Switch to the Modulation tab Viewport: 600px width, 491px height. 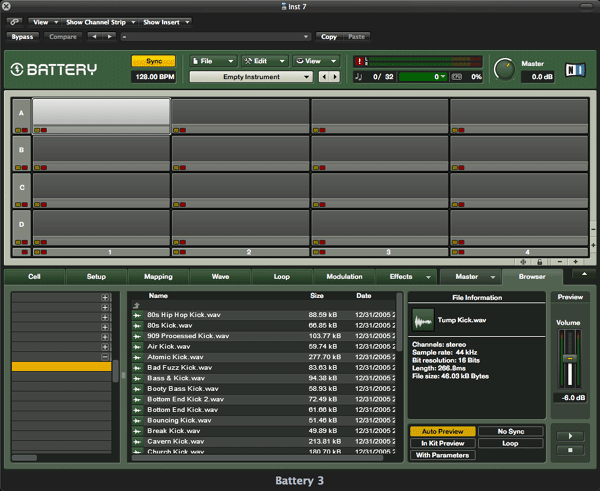344,277
